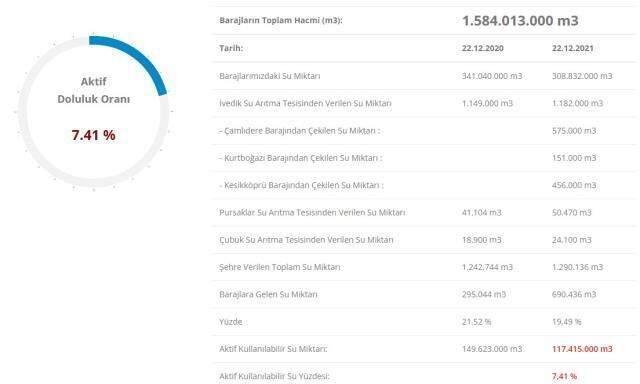This screenshot has height=384, width=640.
Task: Click the 41.104 m3 value
Action: (482, 213)
